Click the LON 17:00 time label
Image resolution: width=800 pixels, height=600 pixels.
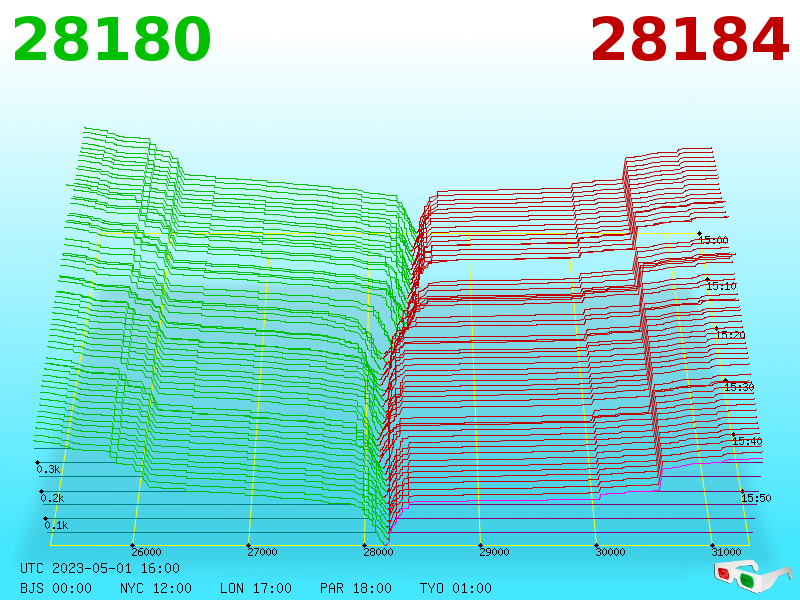(x=256, y=588)
